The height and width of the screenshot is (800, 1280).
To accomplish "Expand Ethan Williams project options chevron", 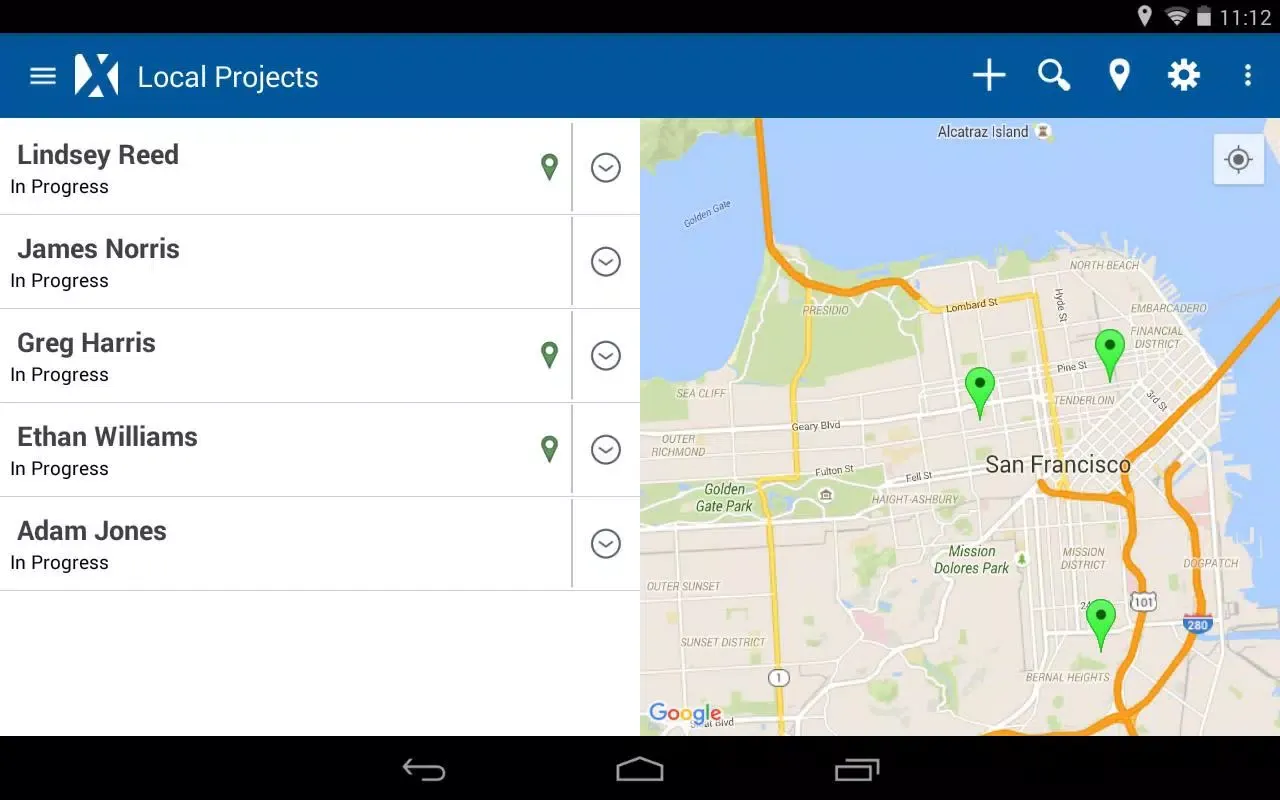I will point(606,450).
